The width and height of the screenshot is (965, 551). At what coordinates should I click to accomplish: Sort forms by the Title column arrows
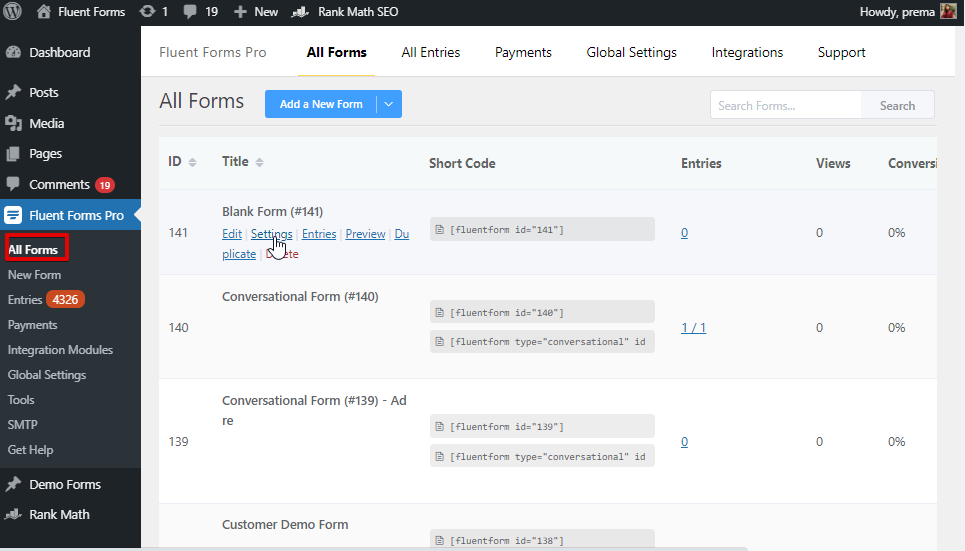click(259, 162)
